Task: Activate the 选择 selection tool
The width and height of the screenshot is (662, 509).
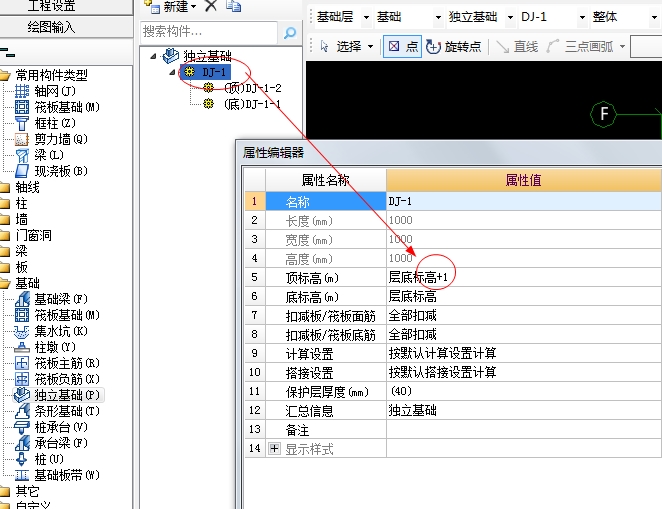Action: coord(342,46)
